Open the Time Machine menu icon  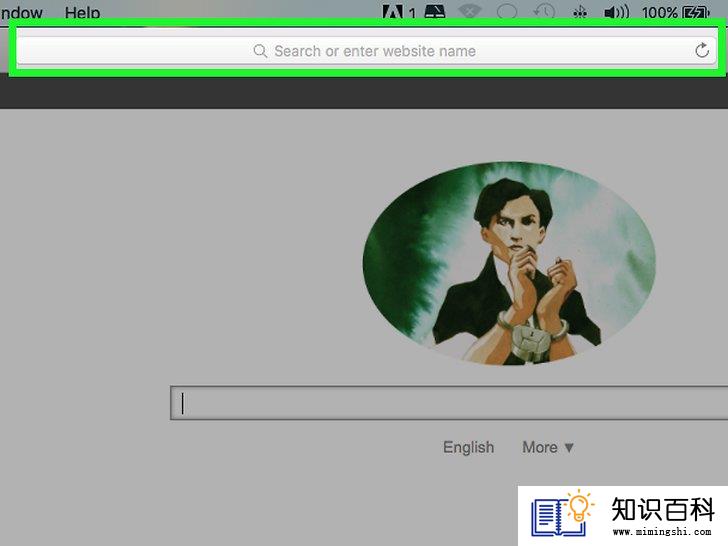pos(544,12)
